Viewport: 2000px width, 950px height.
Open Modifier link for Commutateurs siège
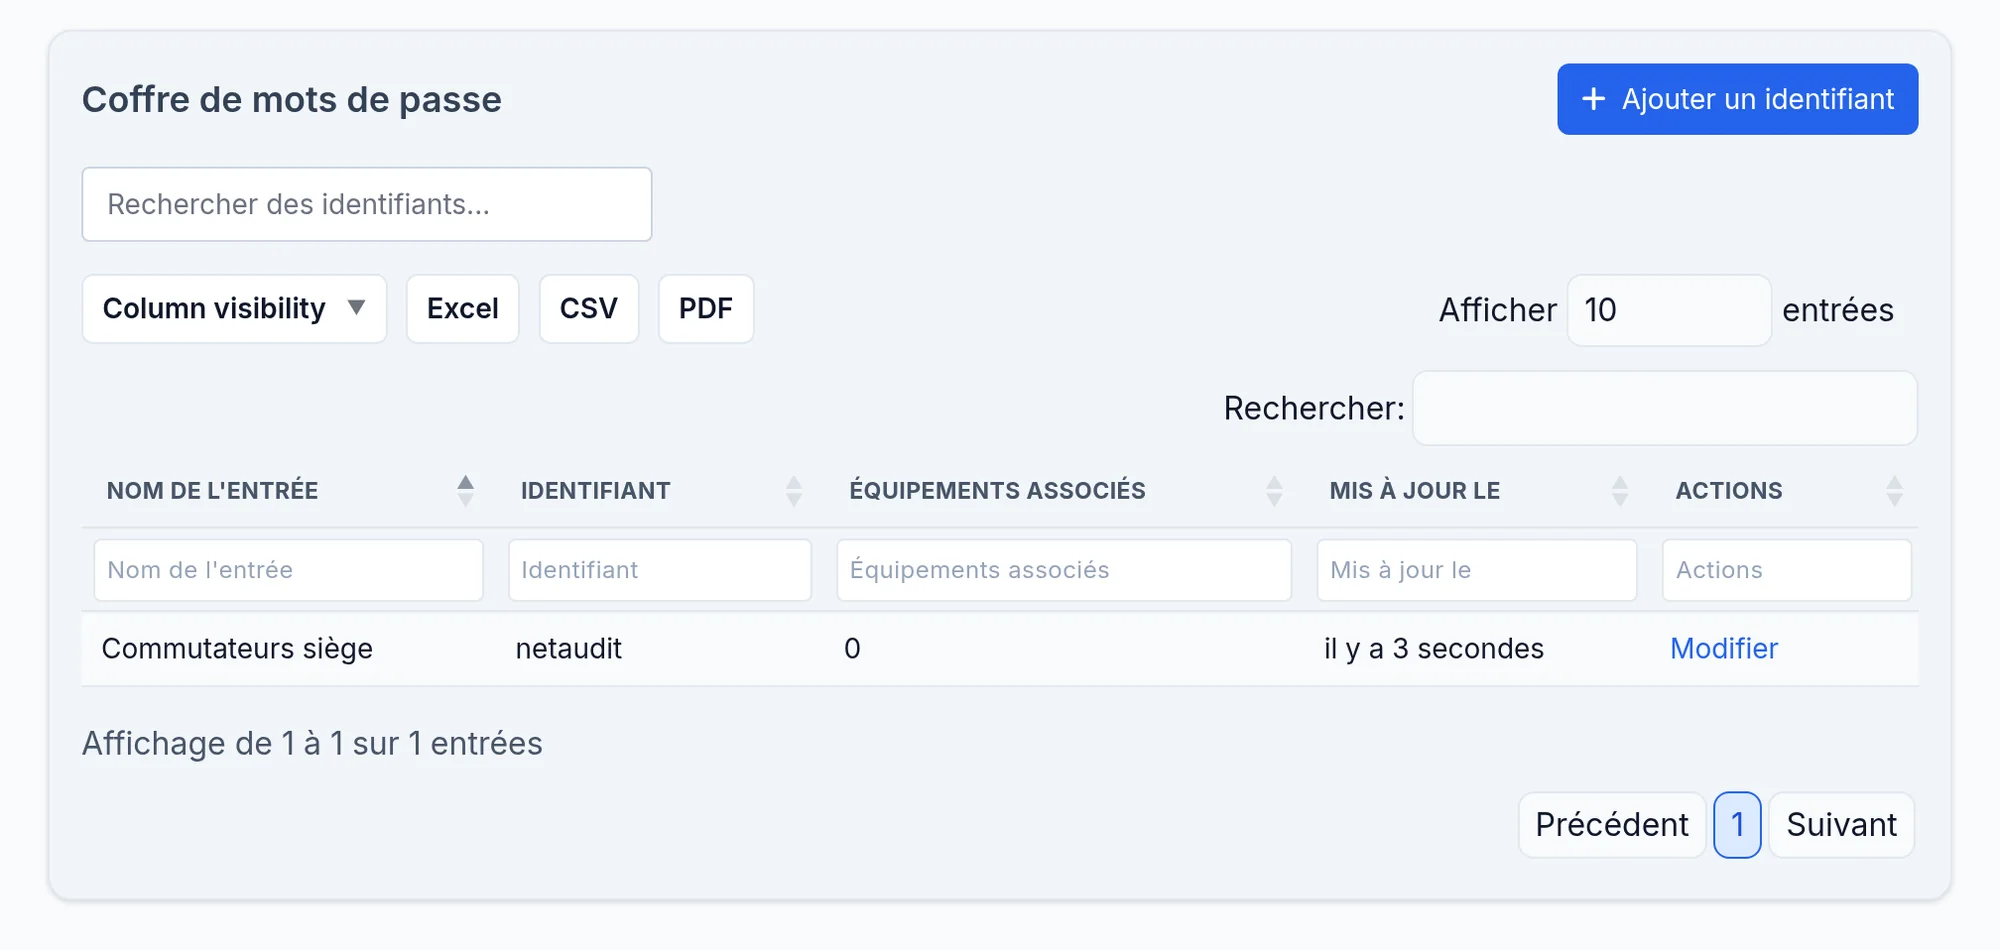coord(1724,648)
